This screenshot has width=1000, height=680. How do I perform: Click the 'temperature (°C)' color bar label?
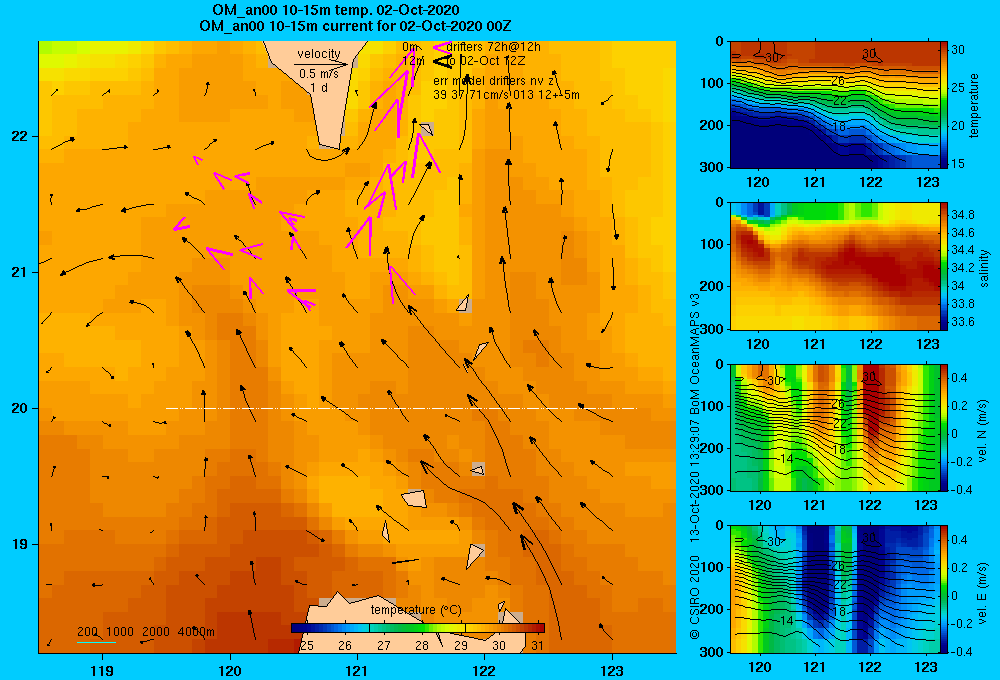[x=416, y=610]
